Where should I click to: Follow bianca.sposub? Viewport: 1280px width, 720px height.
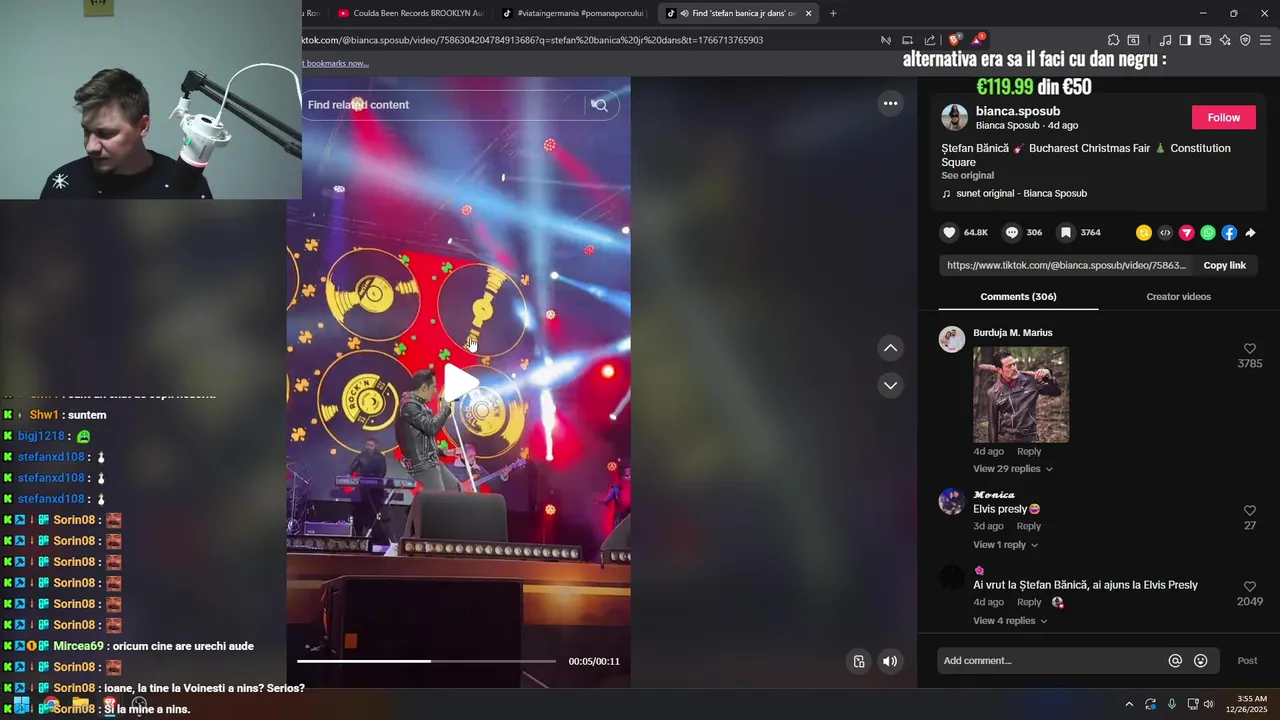coord(1223,117)
